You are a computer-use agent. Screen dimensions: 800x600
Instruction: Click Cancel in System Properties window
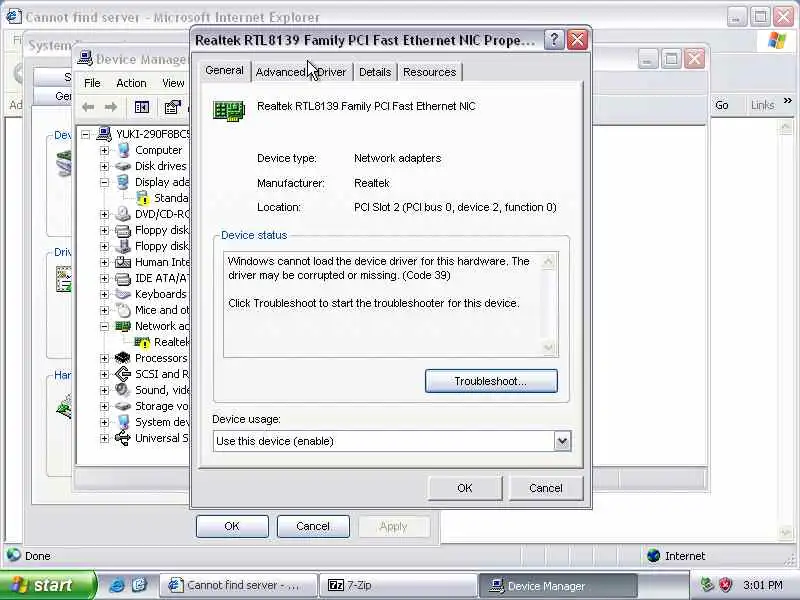313,526
